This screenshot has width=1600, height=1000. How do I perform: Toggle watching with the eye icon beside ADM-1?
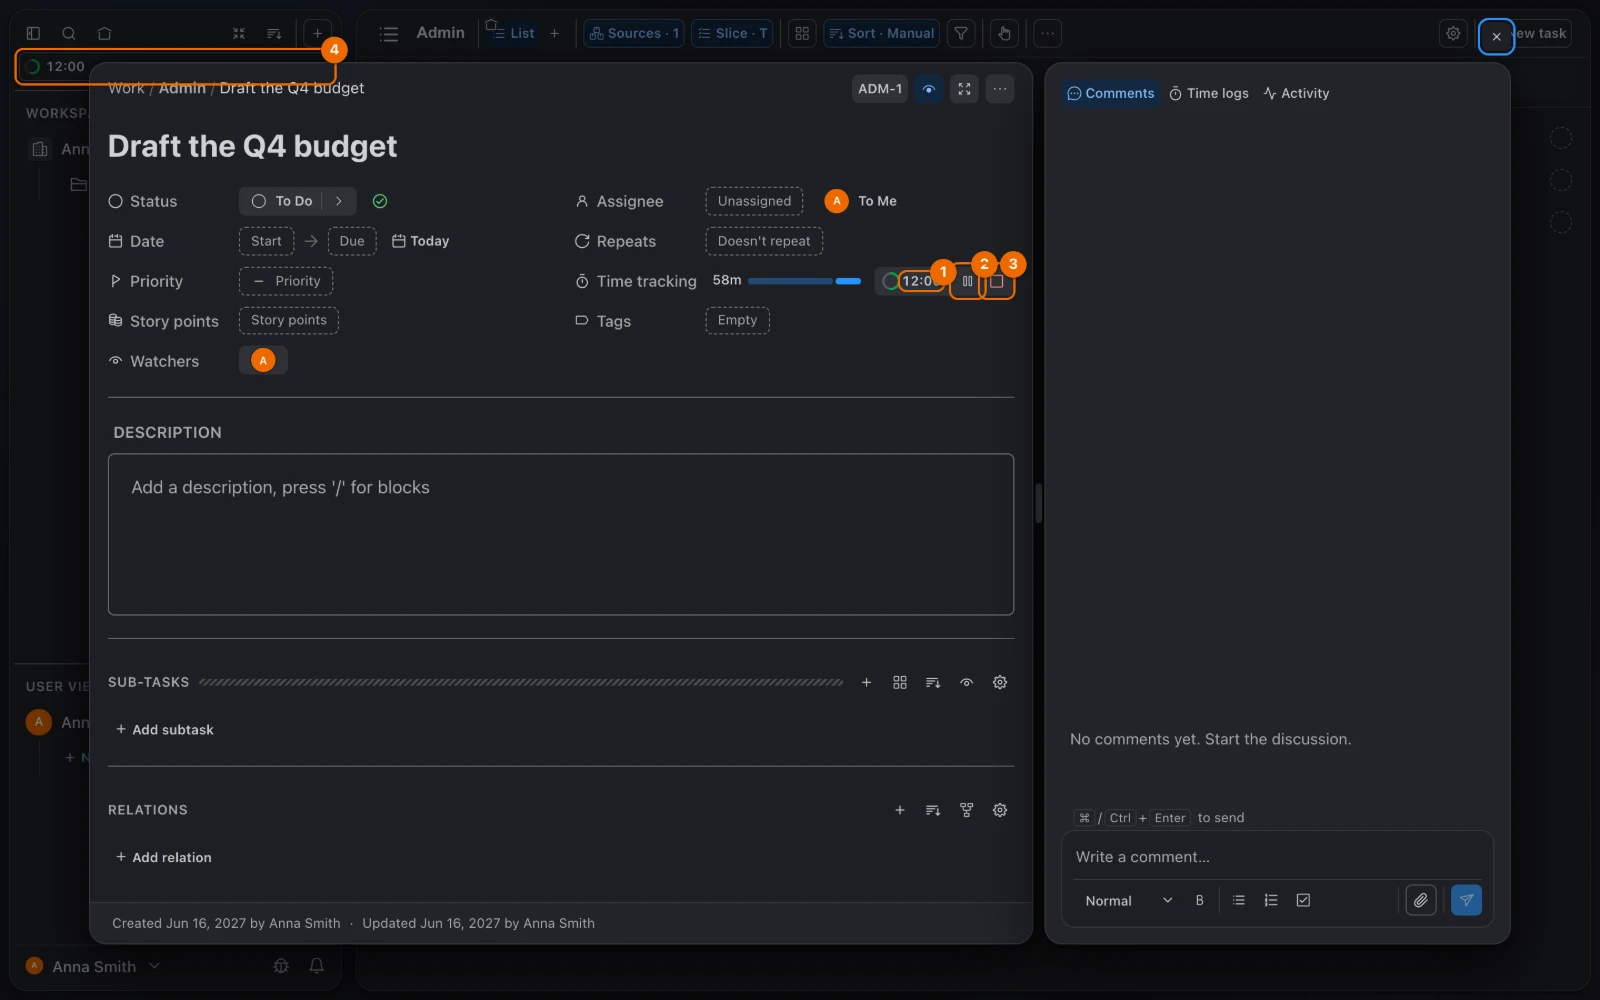pyautogui.click(x=929, y=89)
